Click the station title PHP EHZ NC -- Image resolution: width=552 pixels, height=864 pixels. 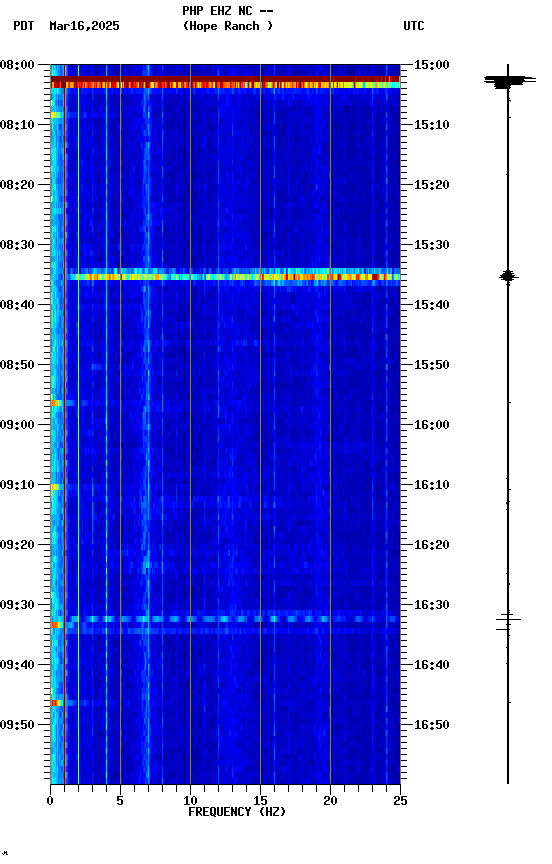point(228,11)
